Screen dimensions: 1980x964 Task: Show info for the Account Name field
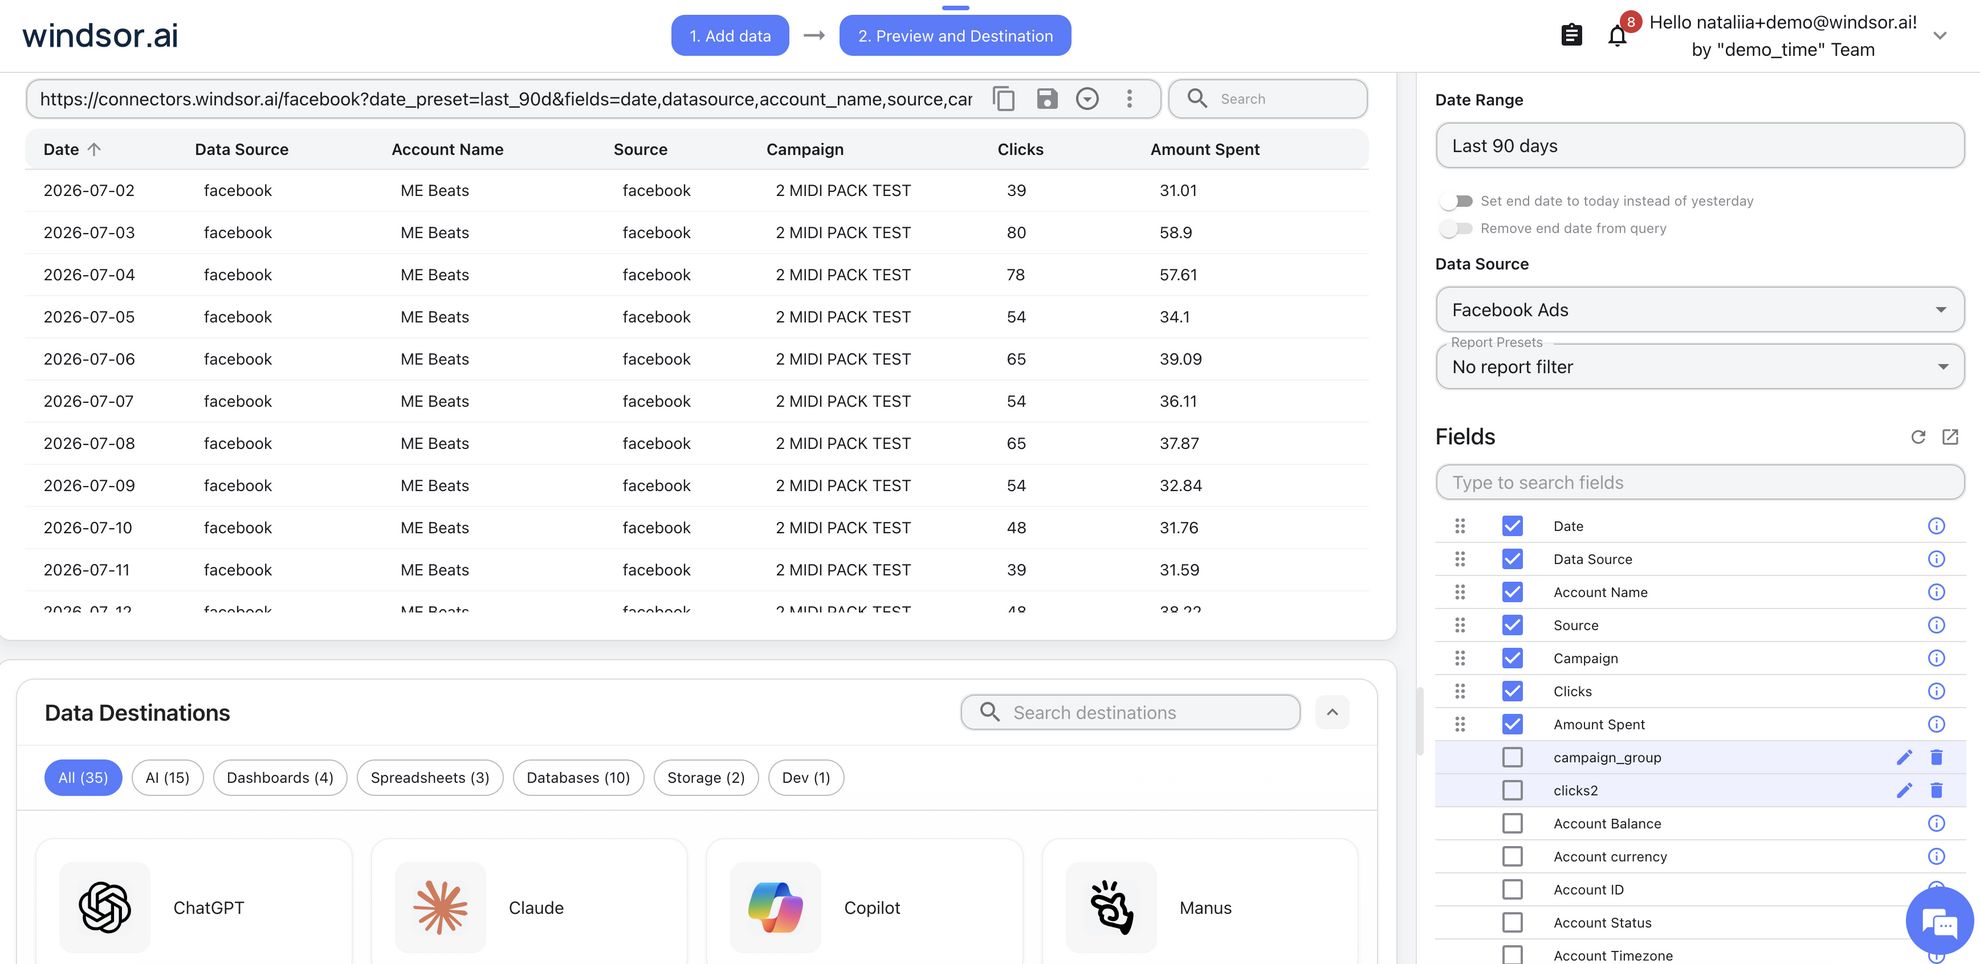click(x=1936, y=592)
